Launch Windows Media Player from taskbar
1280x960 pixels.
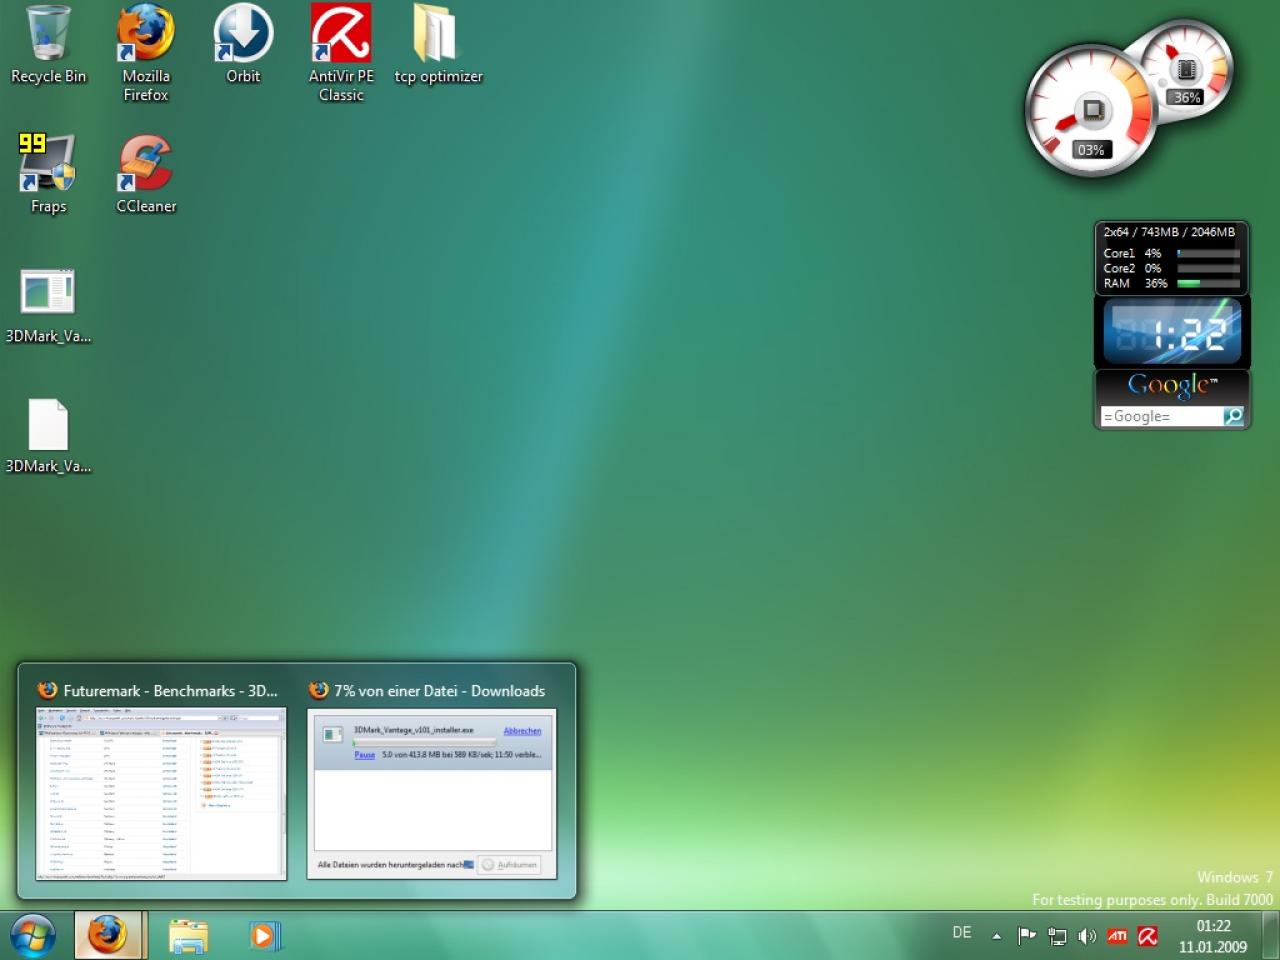coord(264,936)
